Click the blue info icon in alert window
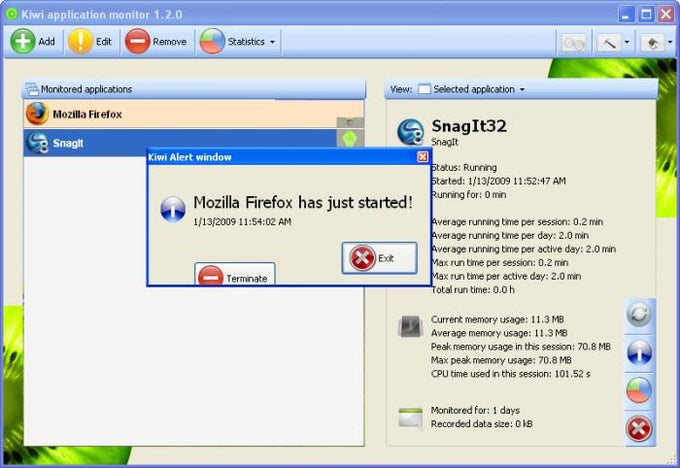Screen dimensions: 680x468 click(x=173, y=209)
